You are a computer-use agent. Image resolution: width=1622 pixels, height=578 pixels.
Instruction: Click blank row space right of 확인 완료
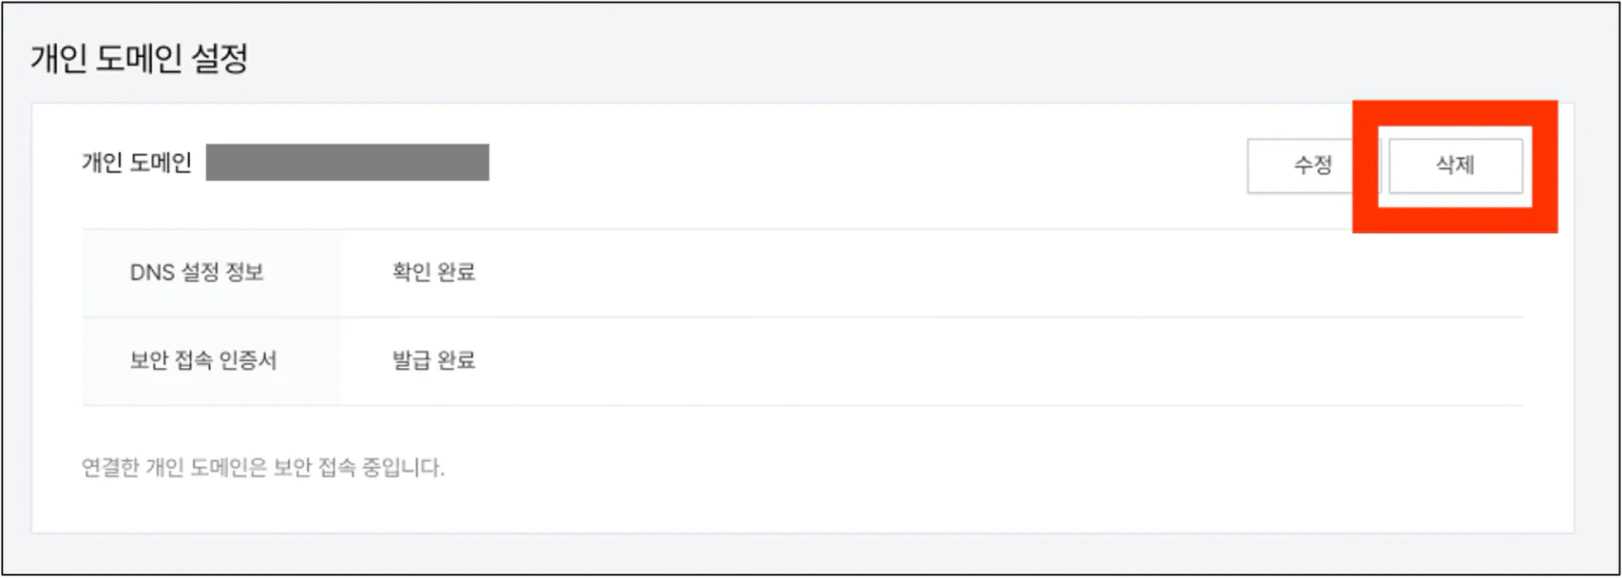click(x=900, y=272)
